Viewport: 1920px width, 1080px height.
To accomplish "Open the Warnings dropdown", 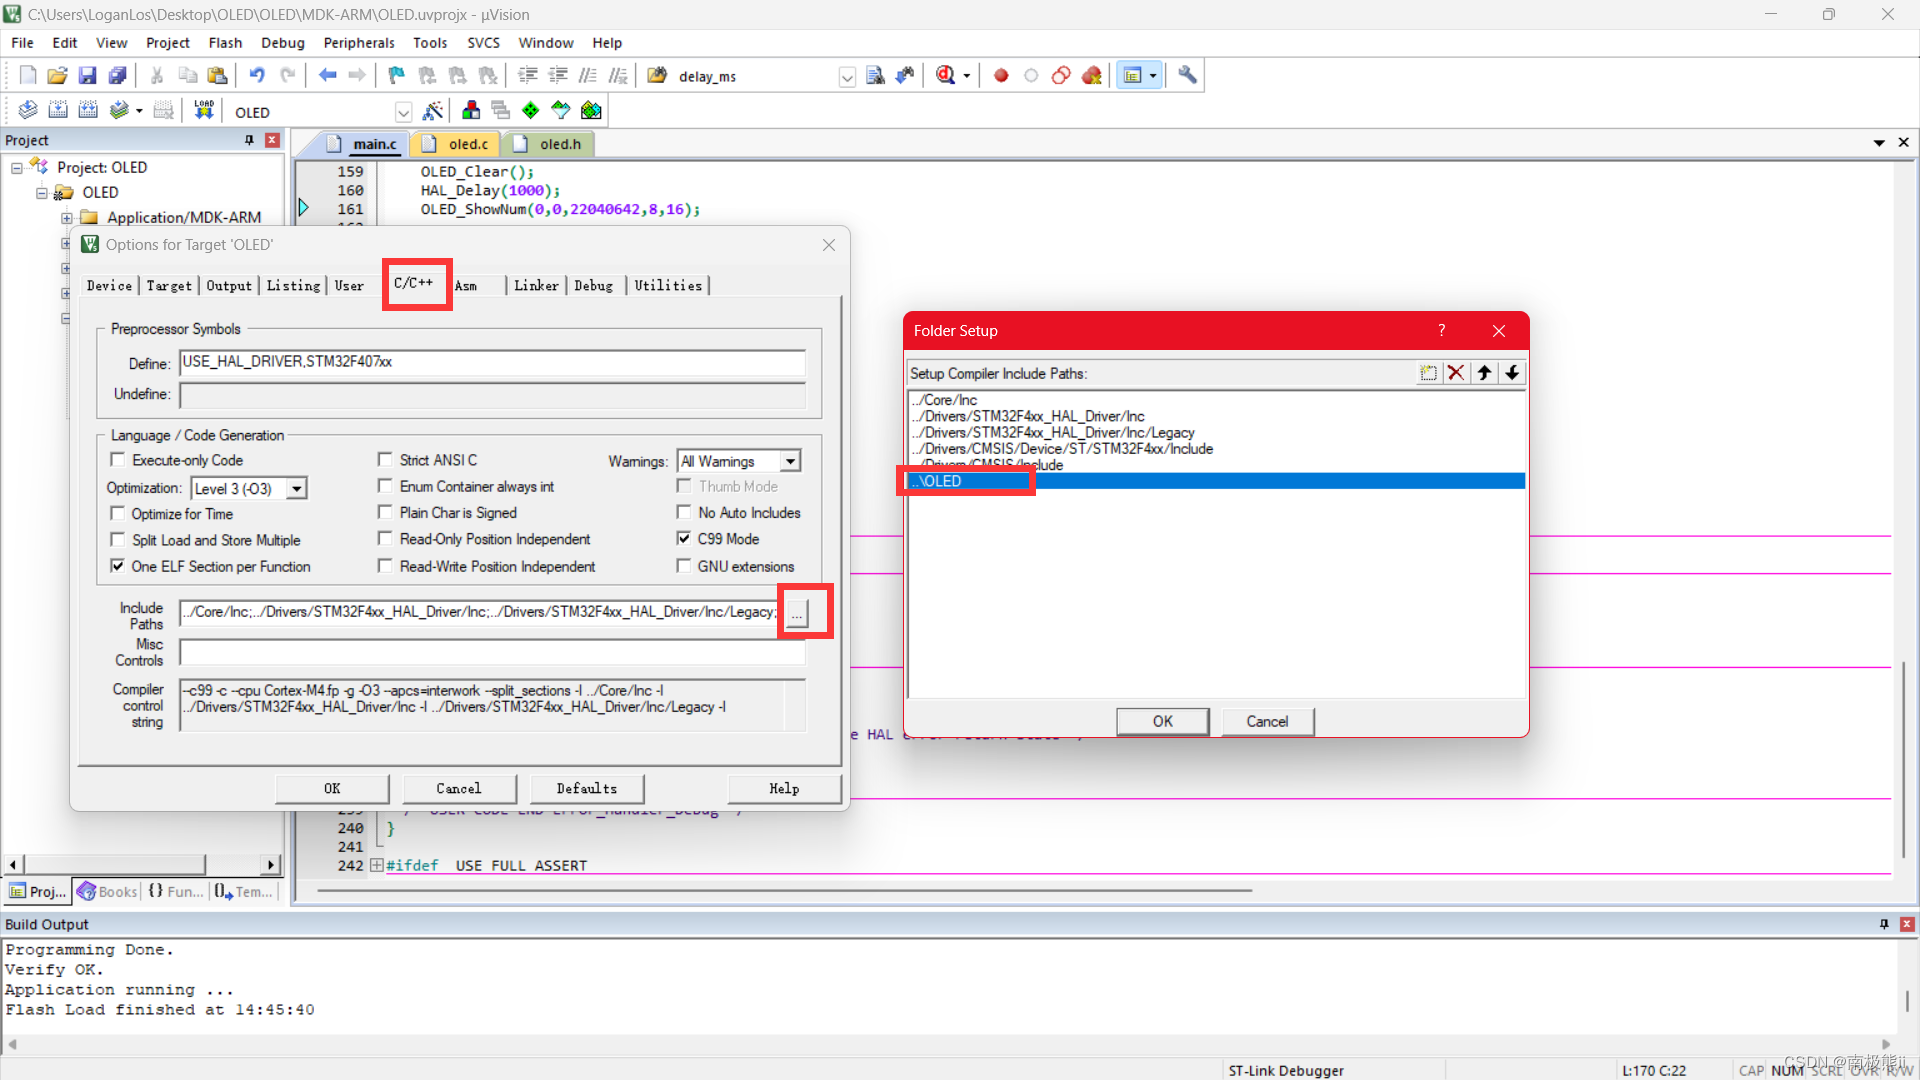I will pyautogui.click(x=790, y=461).
